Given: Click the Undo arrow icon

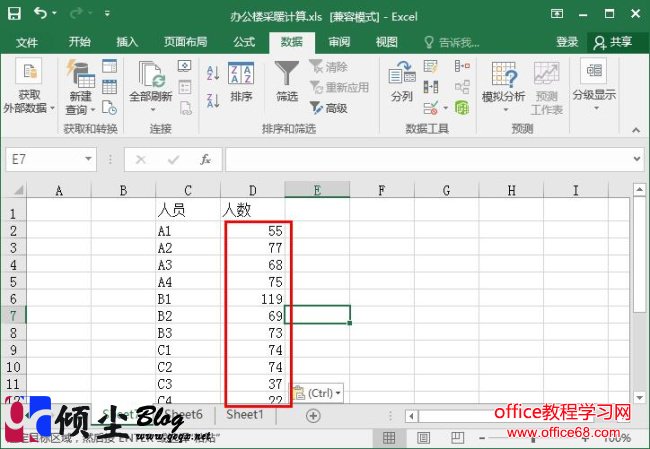Looking at the screenshot, I should [40, 13].
